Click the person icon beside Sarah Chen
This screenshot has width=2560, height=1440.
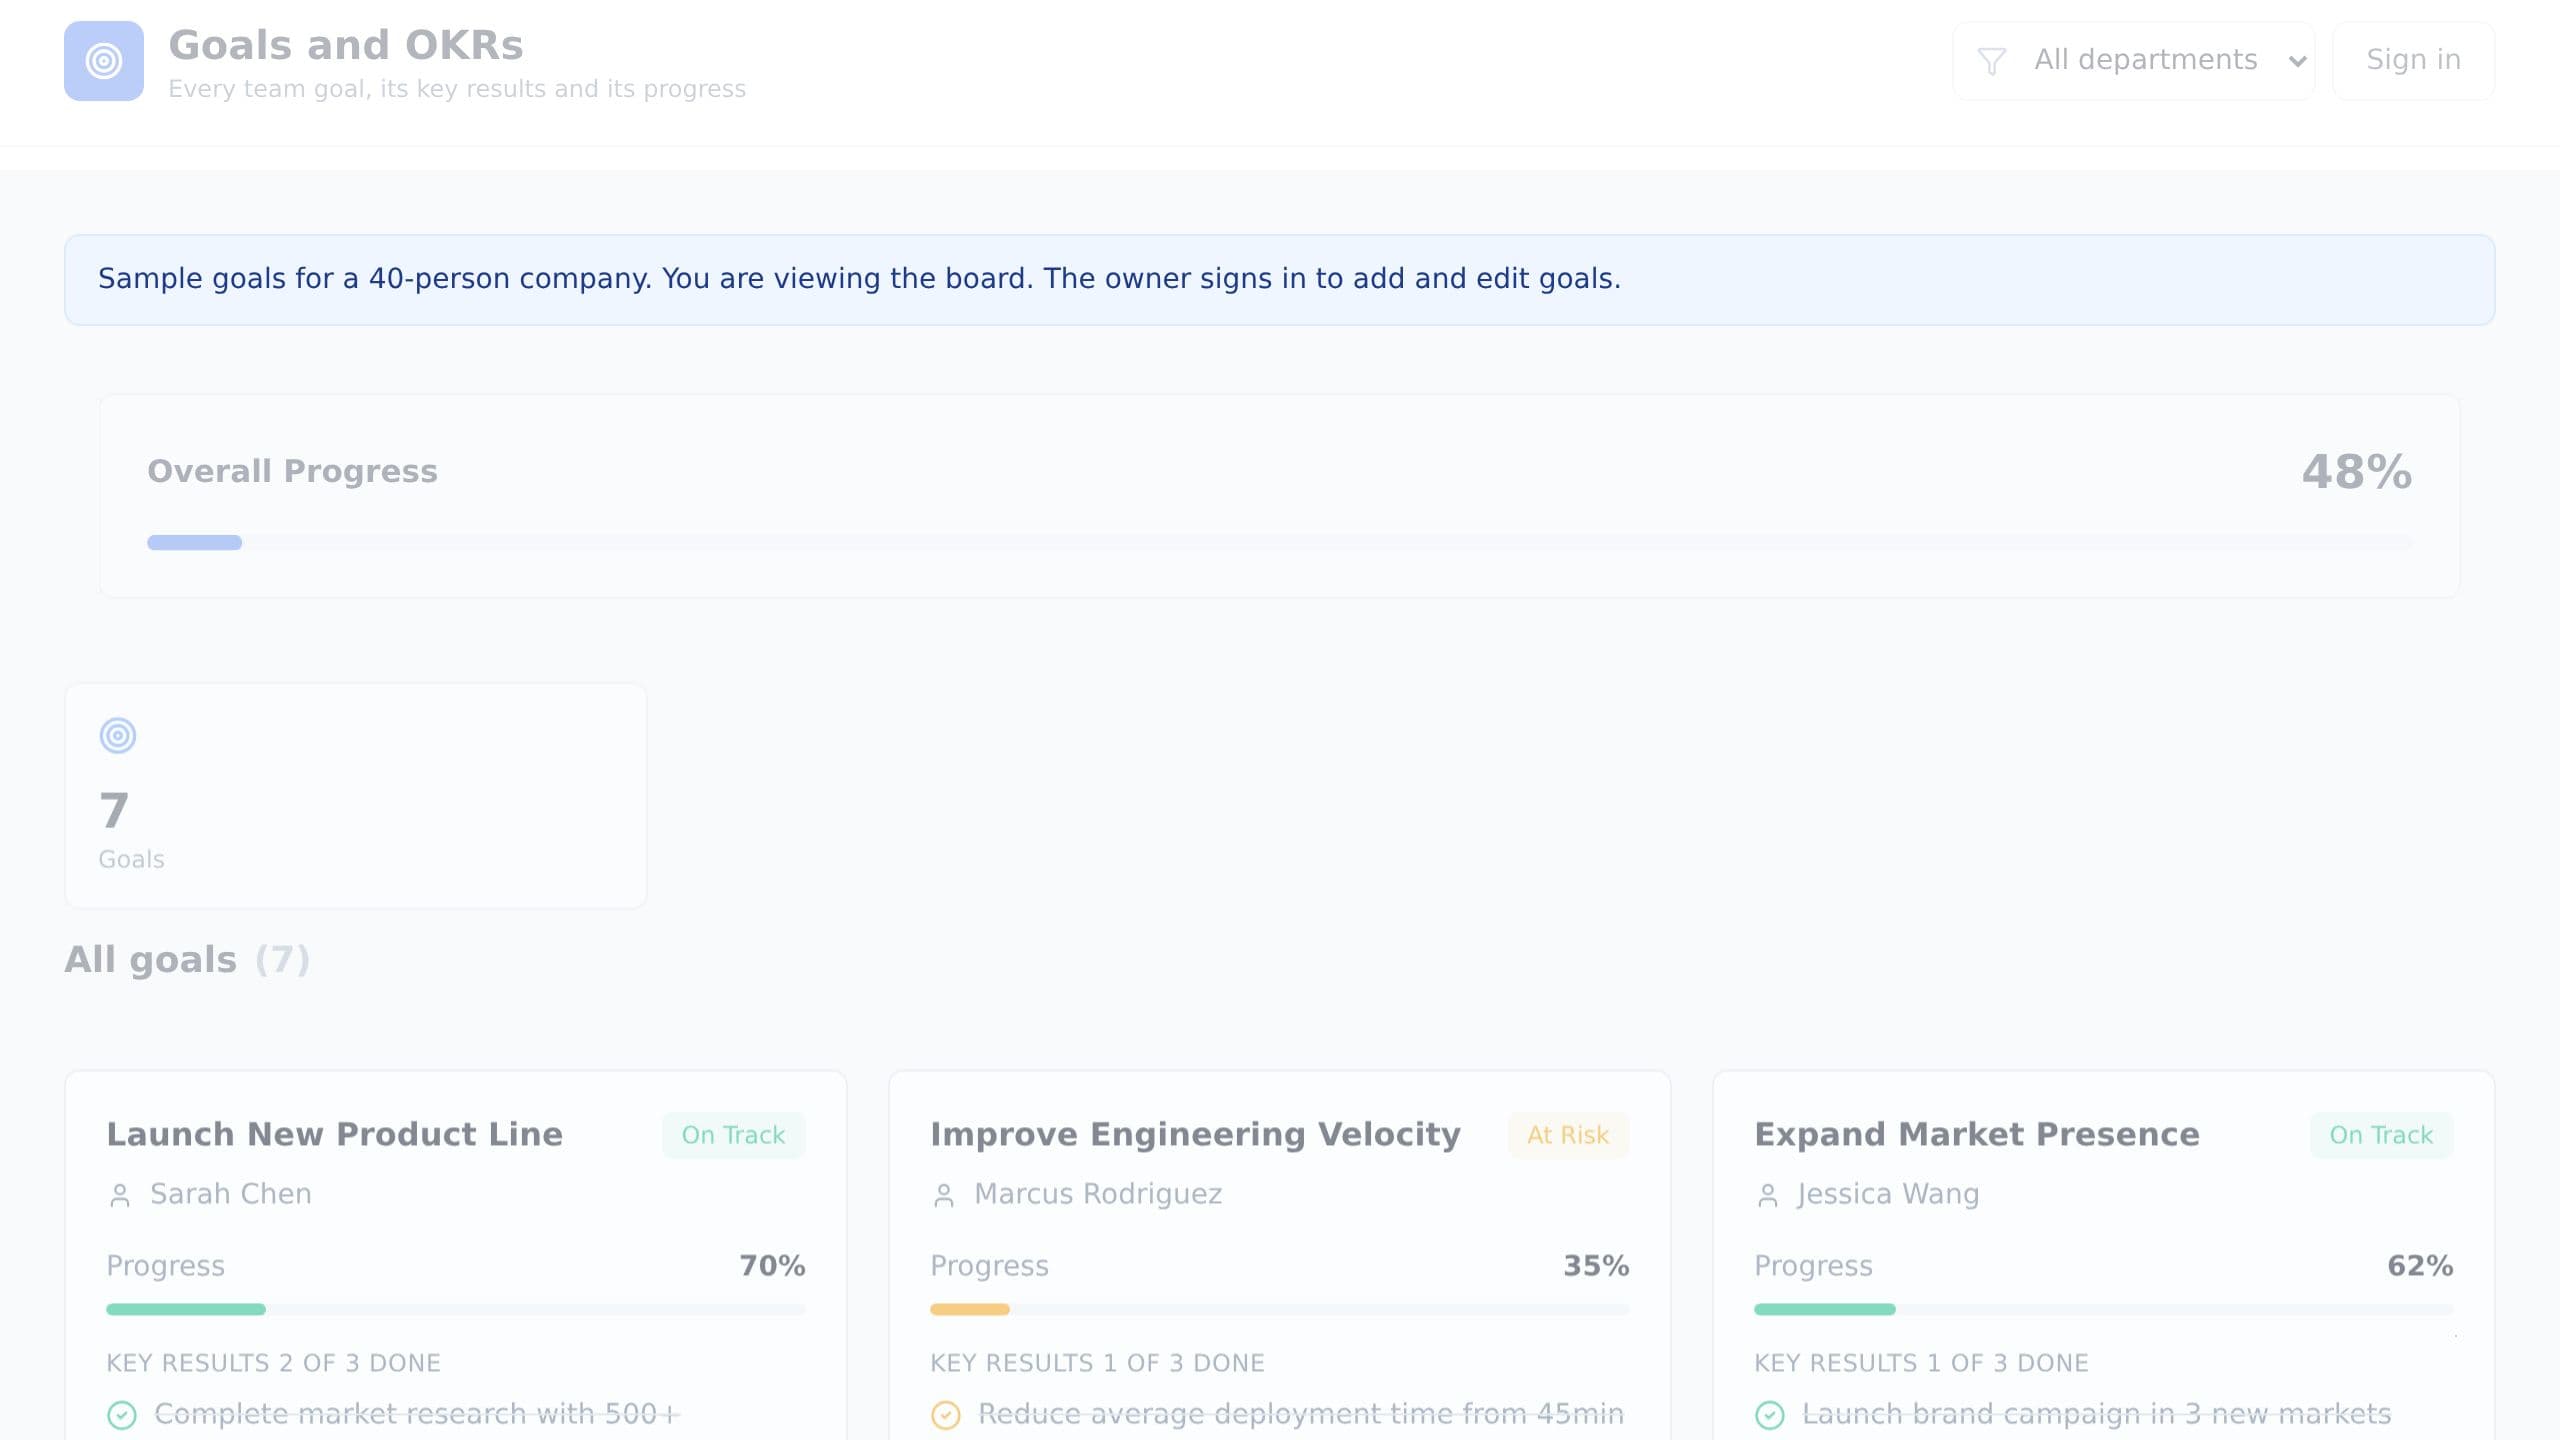[120, 1195]
